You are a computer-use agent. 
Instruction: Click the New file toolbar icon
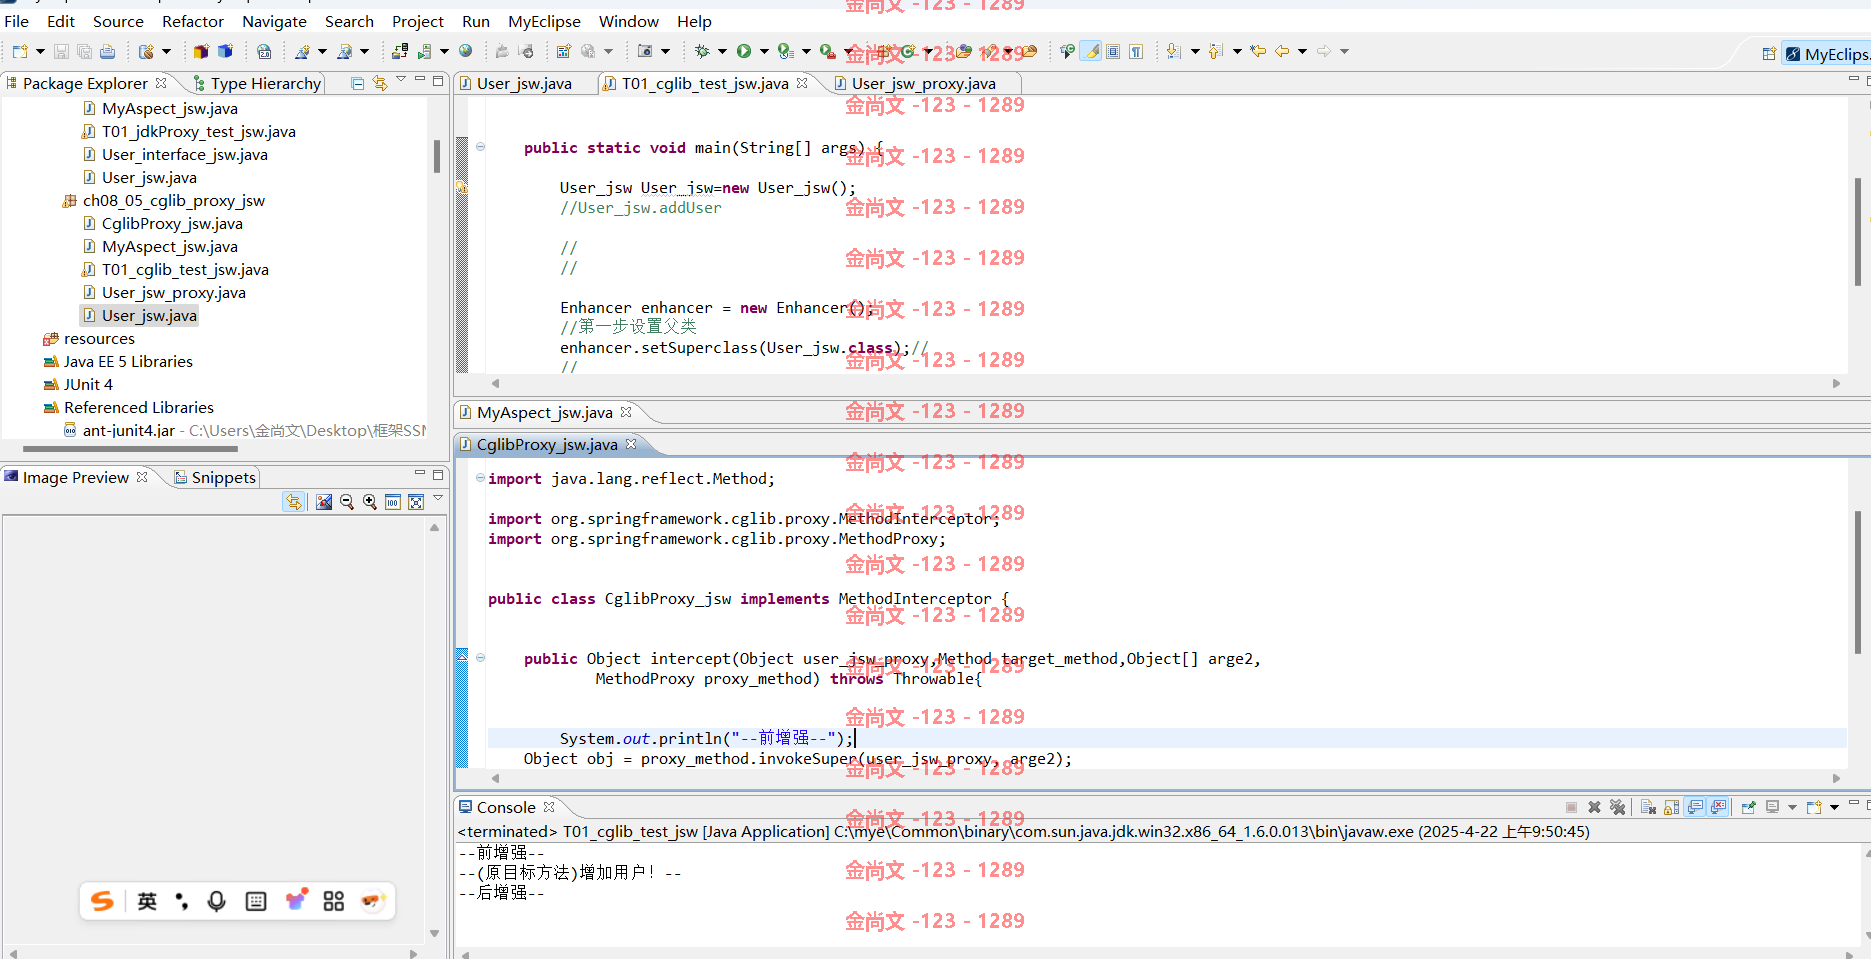(20, 51)
